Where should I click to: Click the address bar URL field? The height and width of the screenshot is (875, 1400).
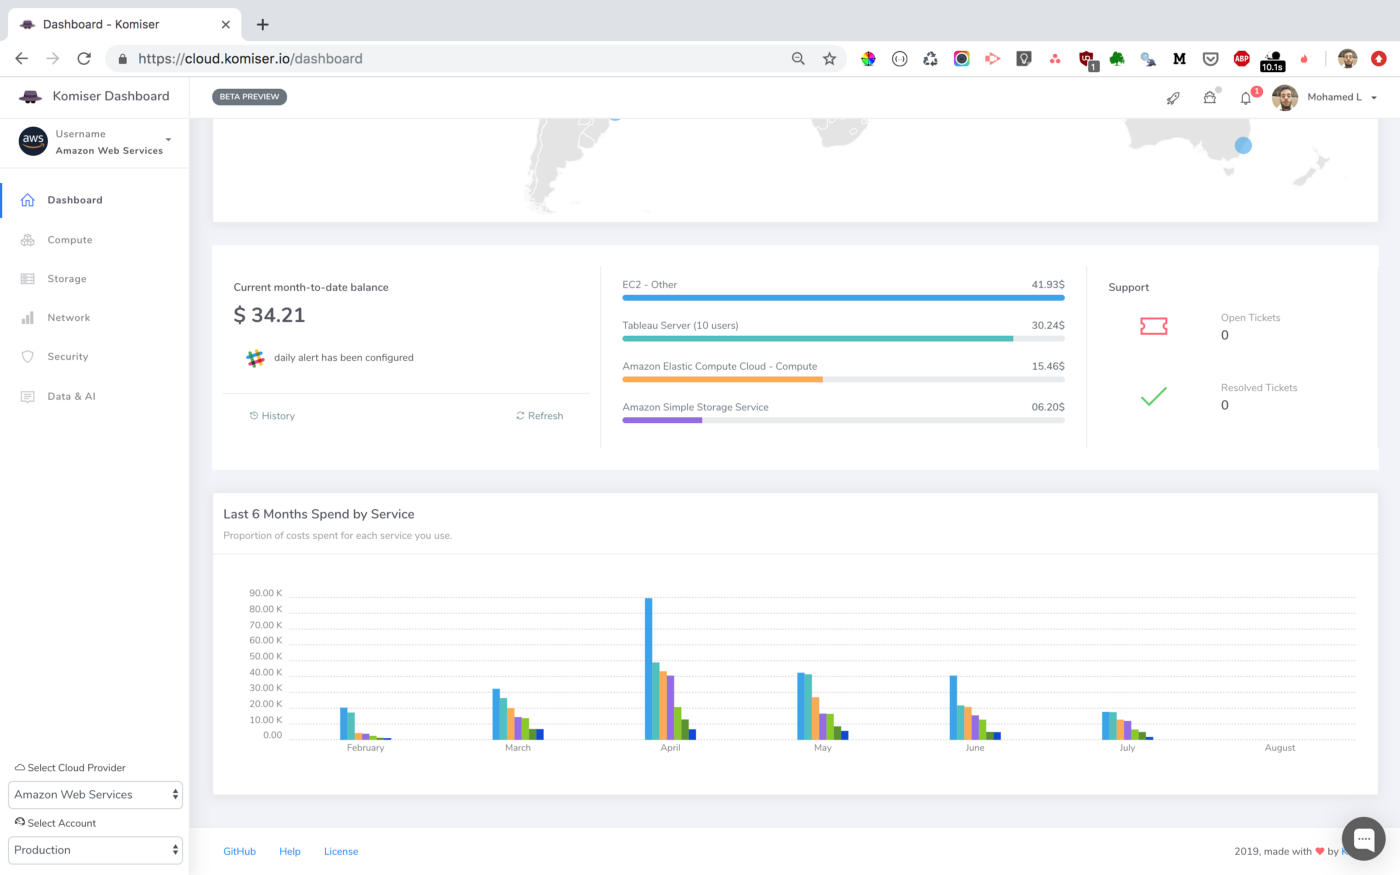coord(450,59)
